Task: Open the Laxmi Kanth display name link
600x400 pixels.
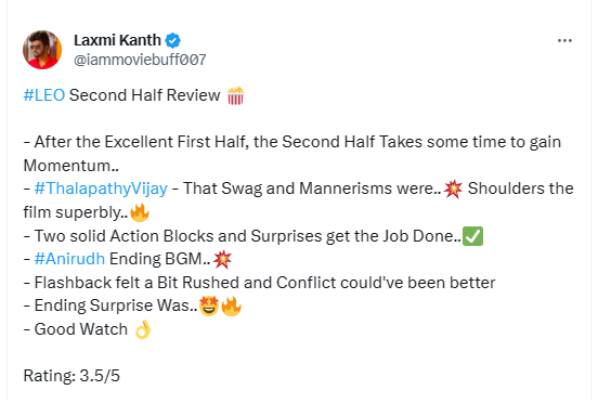Action: 118,41
